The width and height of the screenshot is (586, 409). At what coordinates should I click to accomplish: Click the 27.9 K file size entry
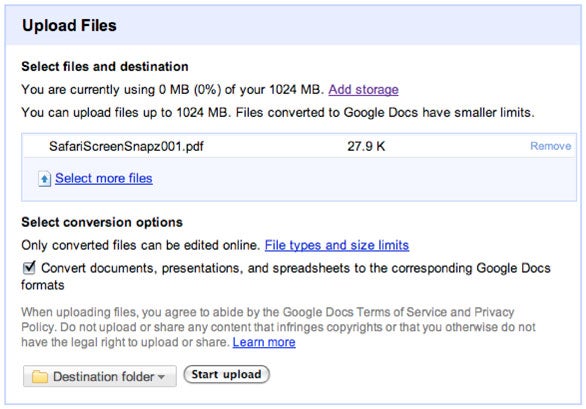point(366,146)
